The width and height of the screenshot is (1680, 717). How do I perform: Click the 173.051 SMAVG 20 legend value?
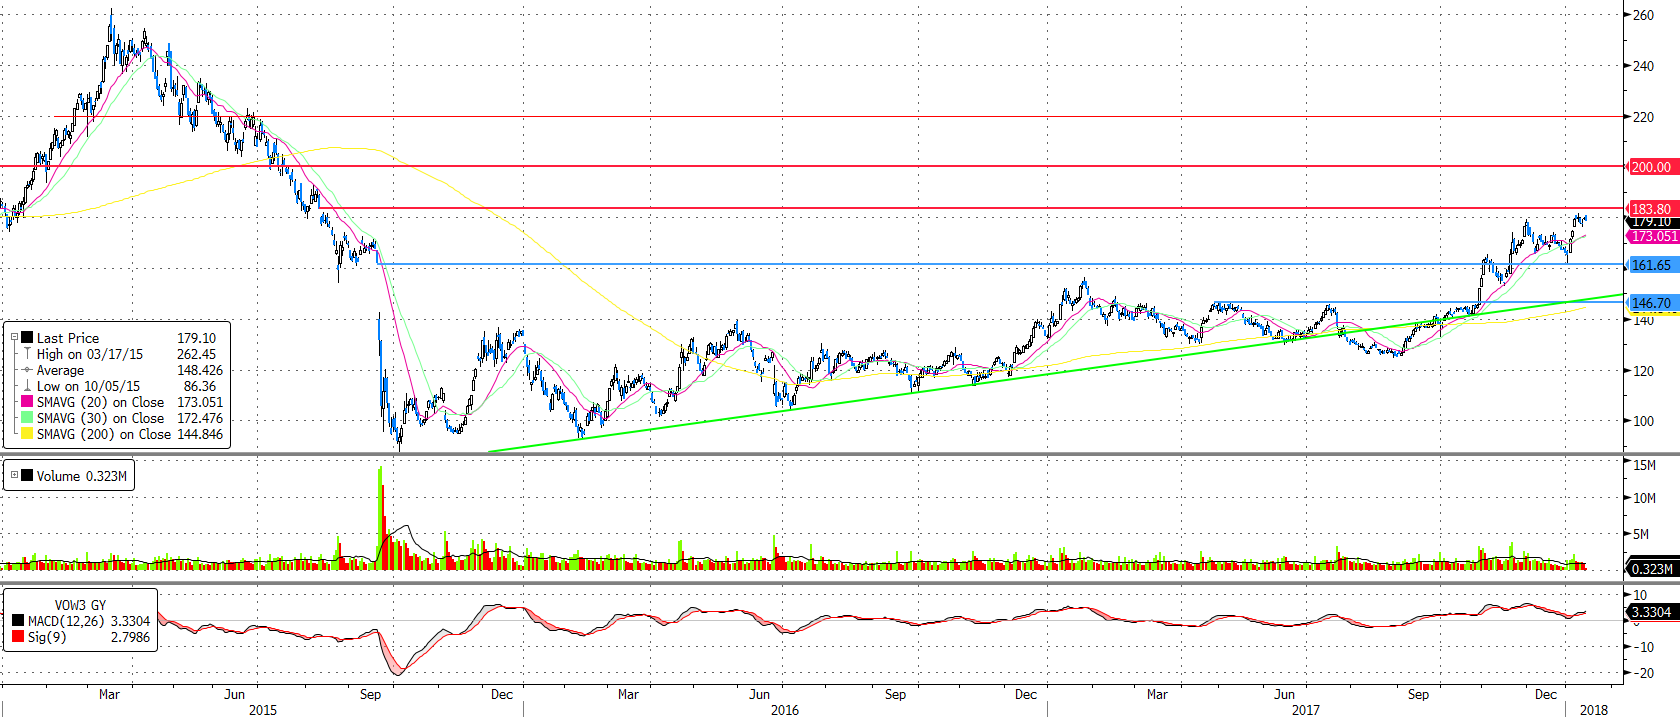200,402
